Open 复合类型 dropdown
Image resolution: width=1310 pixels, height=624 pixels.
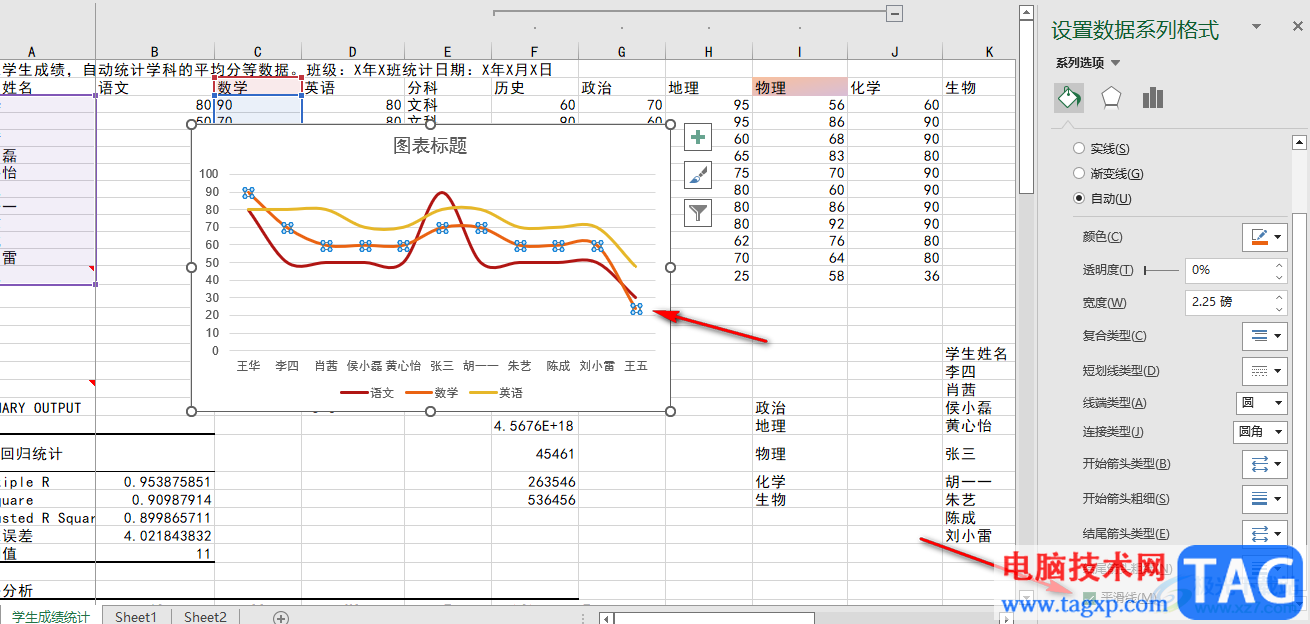click(x=1264, y=336)
